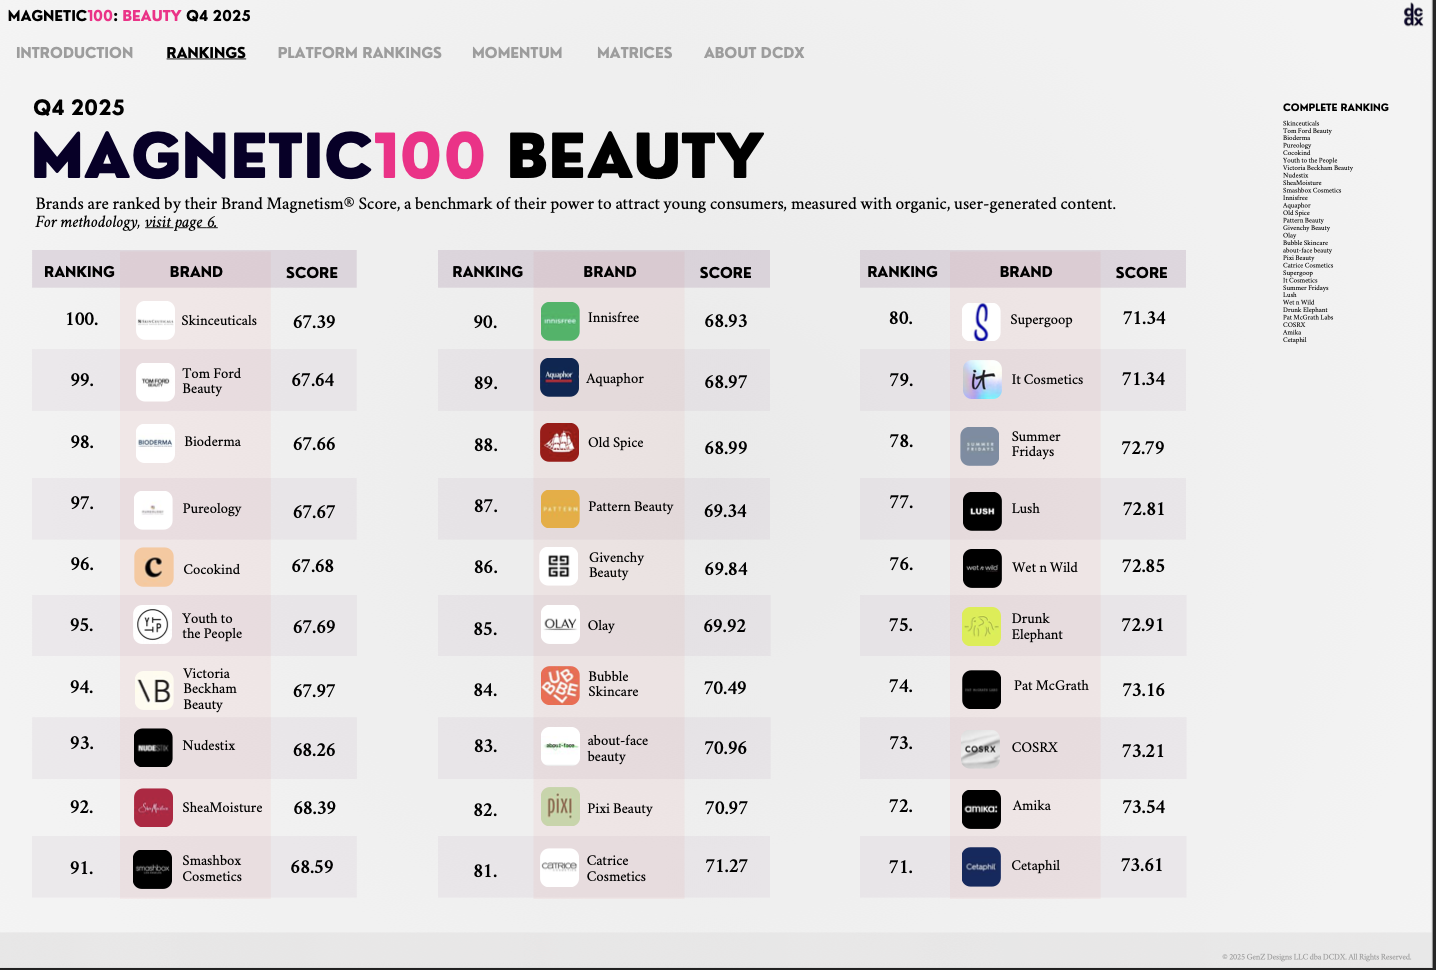Click the Q4 2025 heading above the title
Image resolution: width=1436 pixels, height=970 pixels.
coord(79,108)
